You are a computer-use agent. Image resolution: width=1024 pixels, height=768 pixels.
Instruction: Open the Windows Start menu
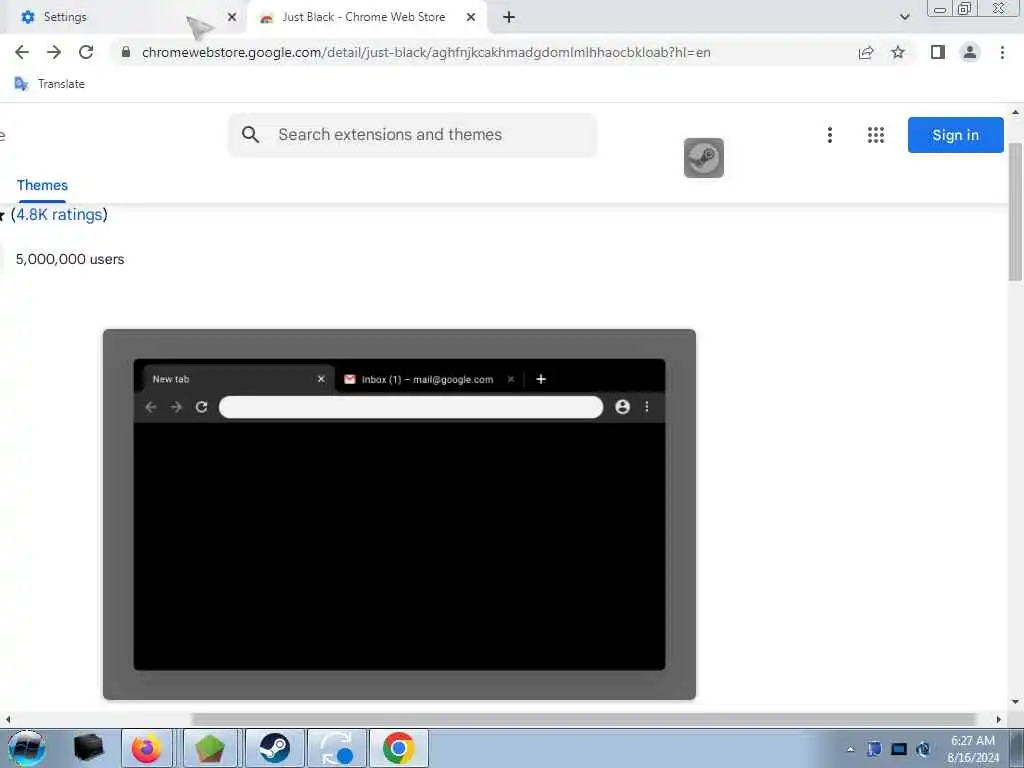pos(26,748)
